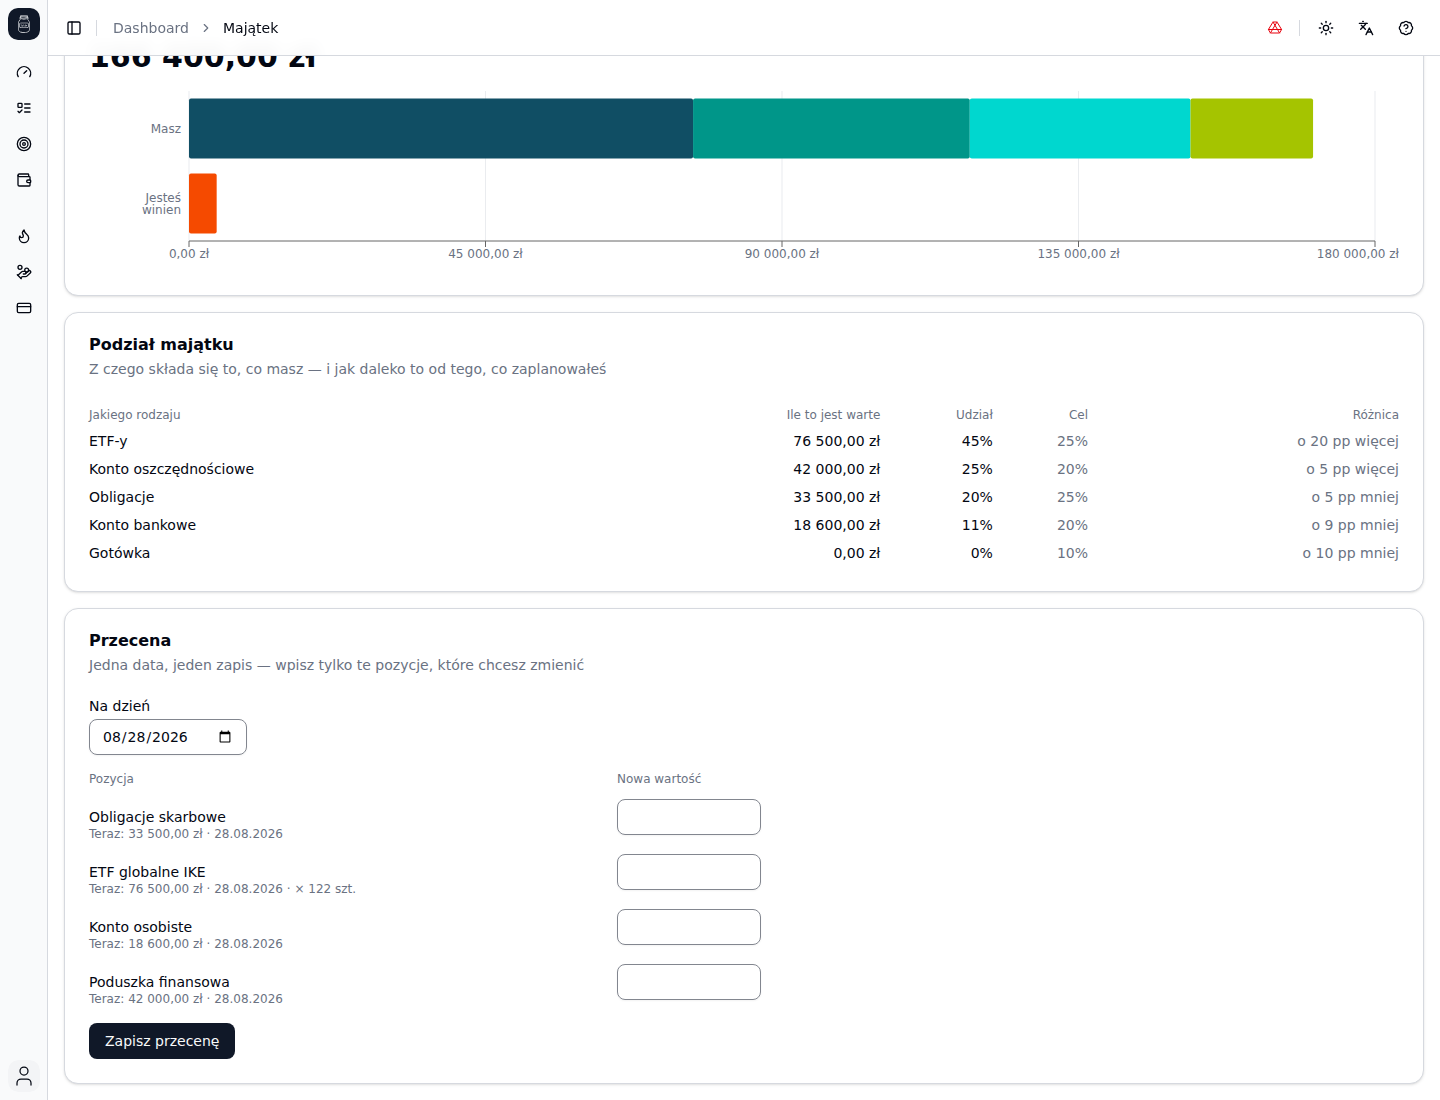Open the checklist icon in the sidebar

[24, 108]
